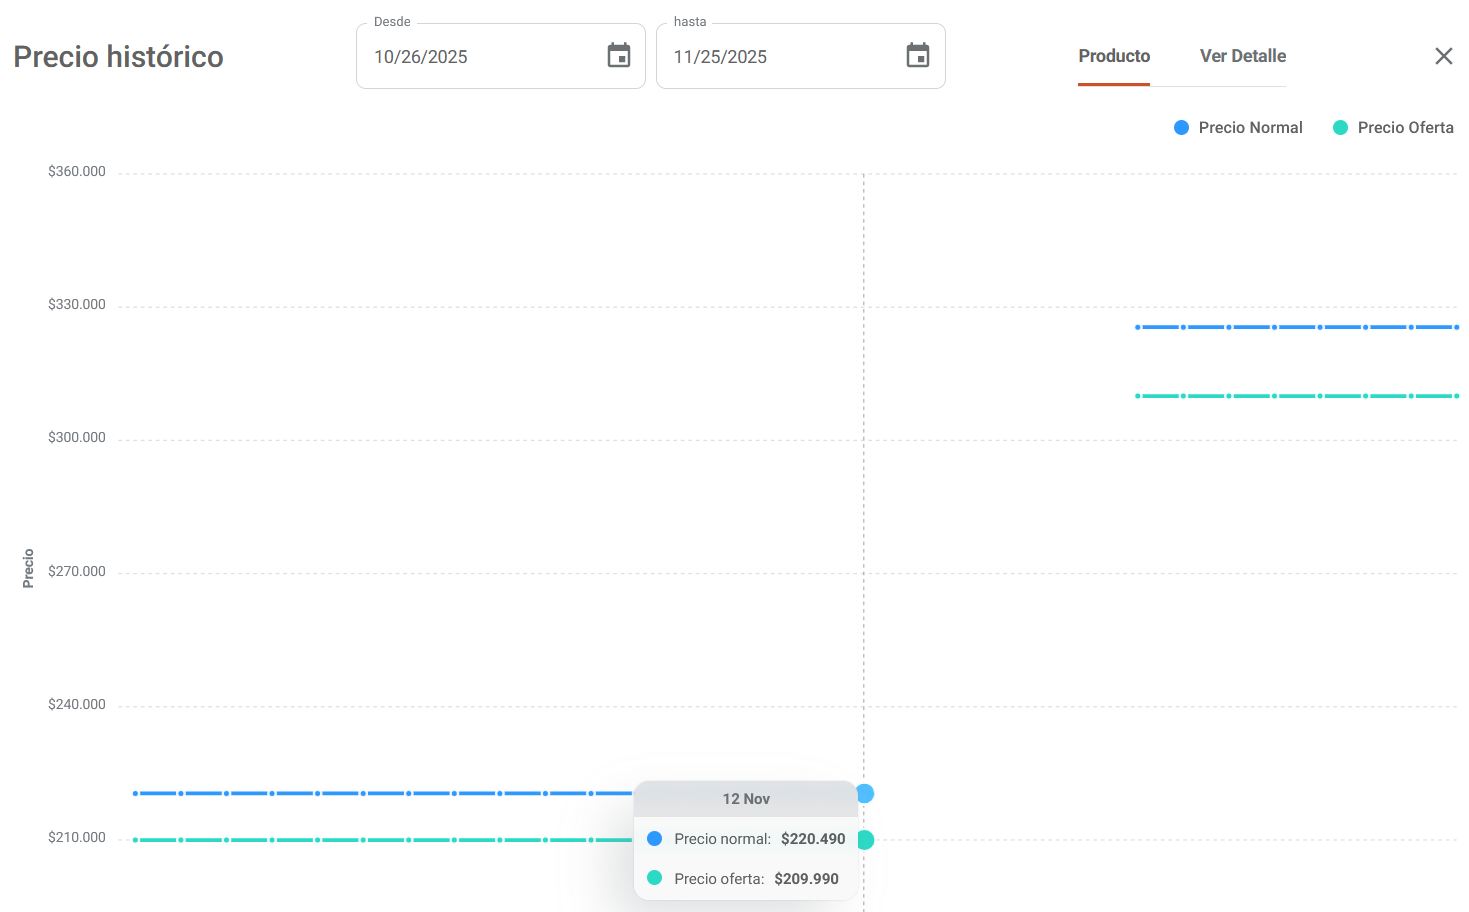
Task: Click the leftmost point of lower teal line
Action: [x=136, y=840]
